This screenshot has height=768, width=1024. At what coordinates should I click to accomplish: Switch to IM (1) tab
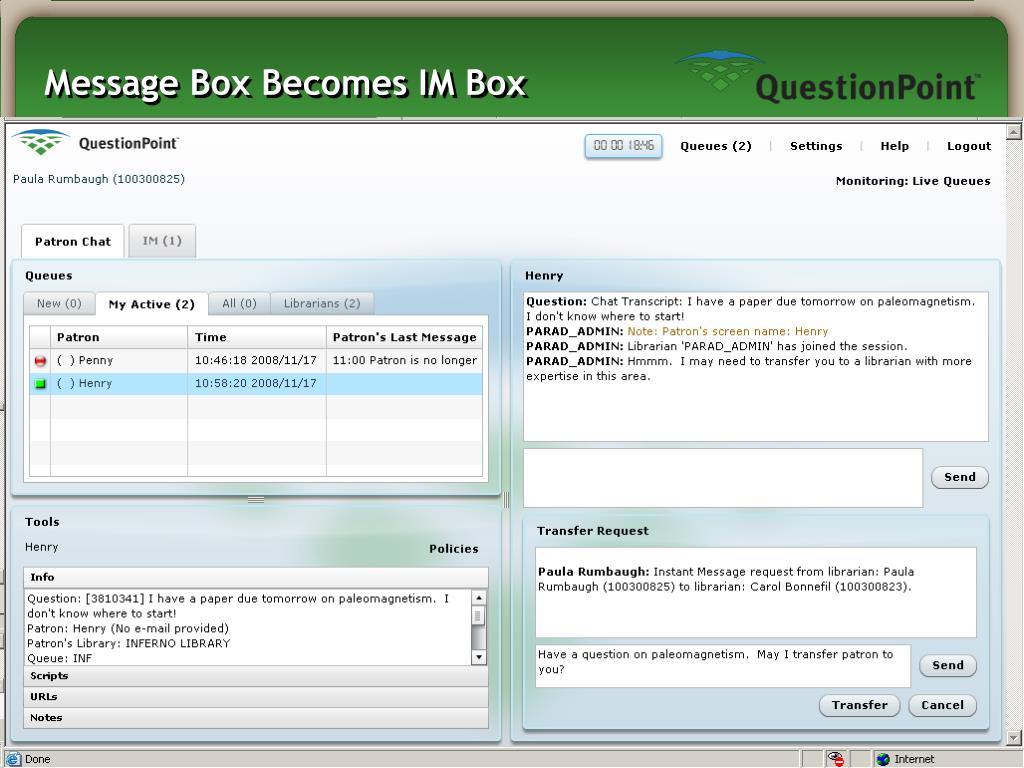tap(162, 241)
